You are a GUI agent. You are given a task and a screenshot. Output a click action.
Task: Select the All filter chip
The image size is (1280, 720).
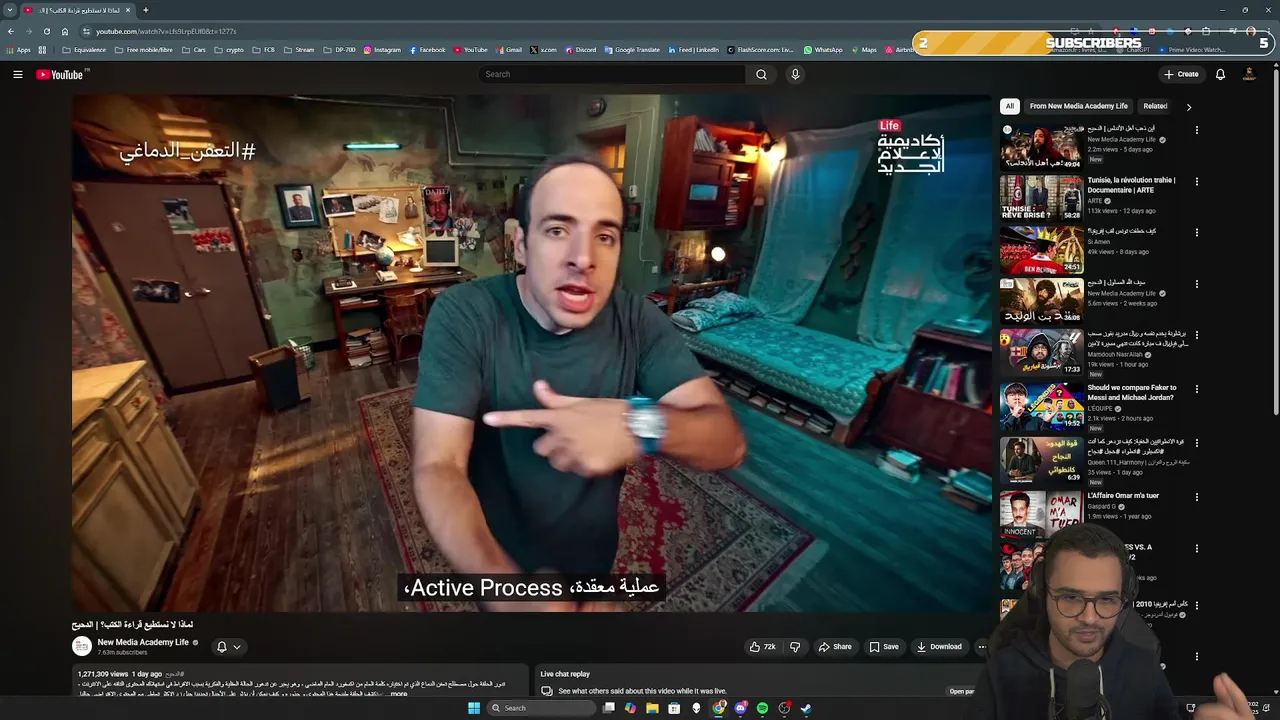[x=1010, y=106]
